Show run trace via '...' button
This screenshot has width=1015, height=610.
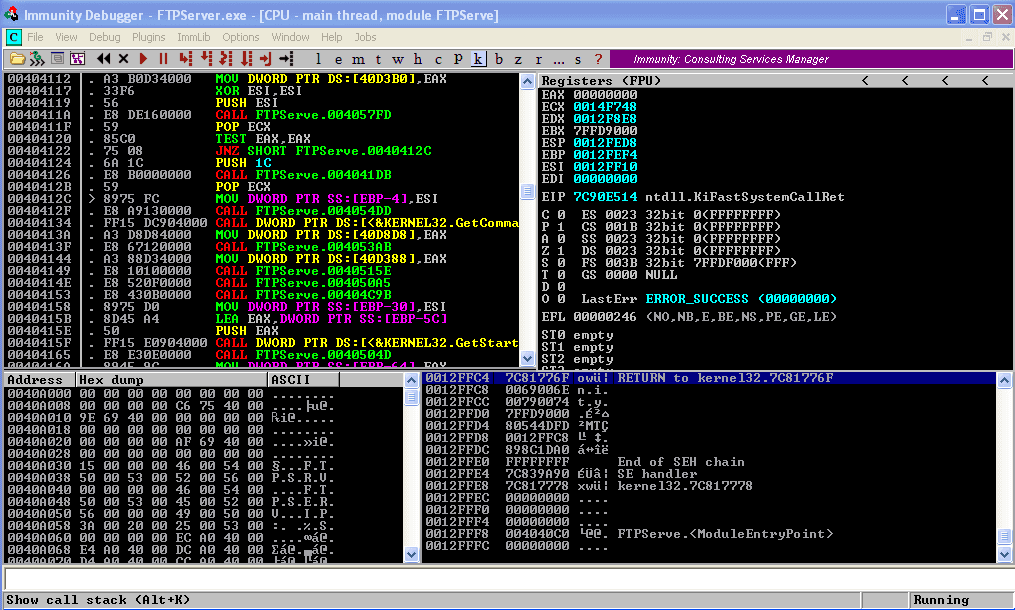pyautogui.click(x=559, y=59)
